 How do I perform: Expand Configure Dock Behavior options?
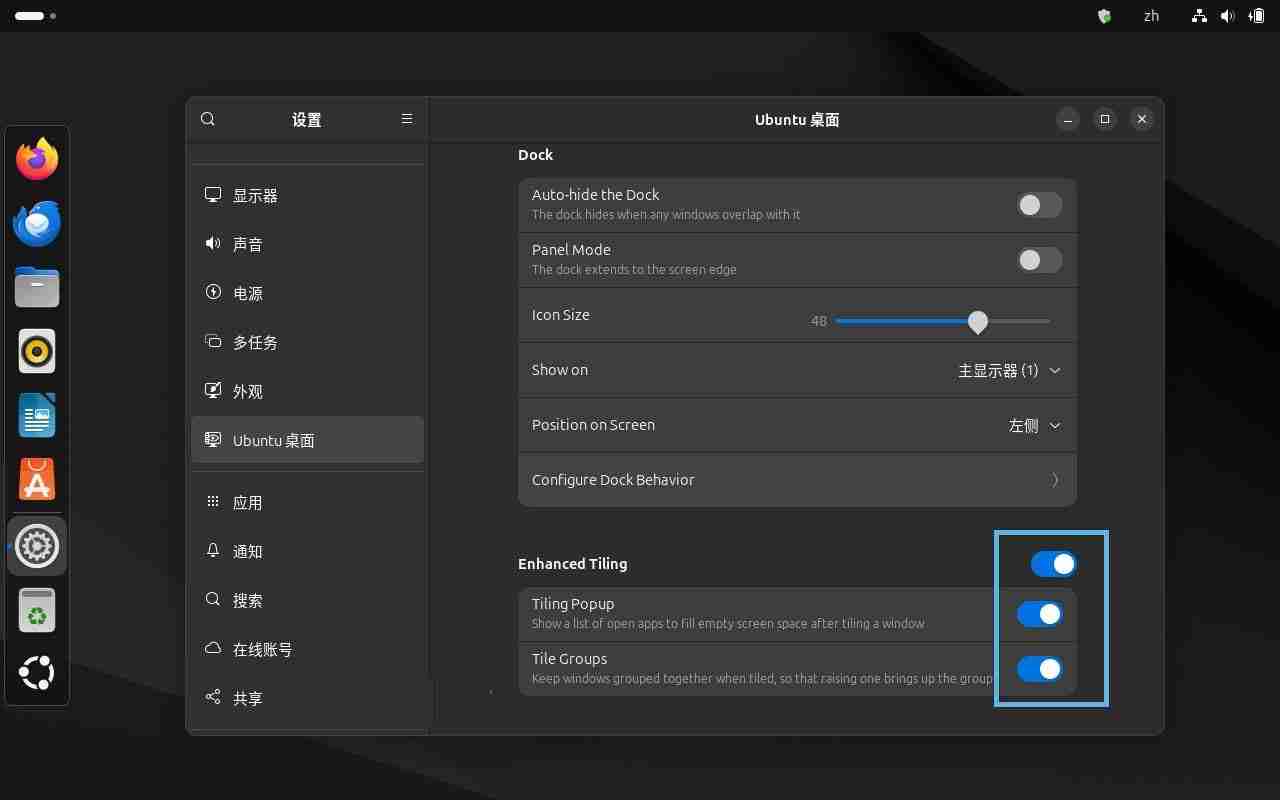pyautogui.click(x=797, y=480)
